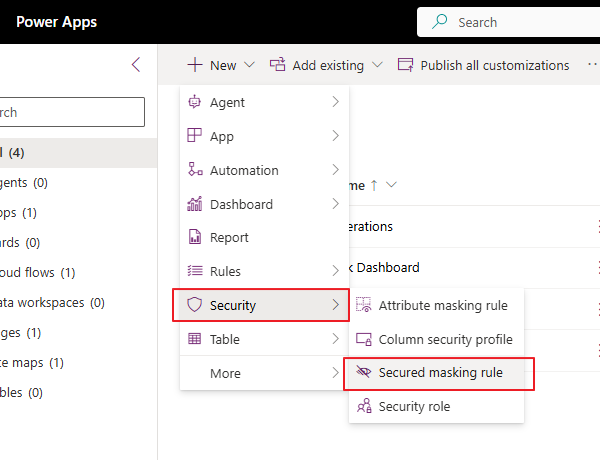Open the New dropdown chevron
Viewport: 600px width, 460px height.
[x=249, y=65]
